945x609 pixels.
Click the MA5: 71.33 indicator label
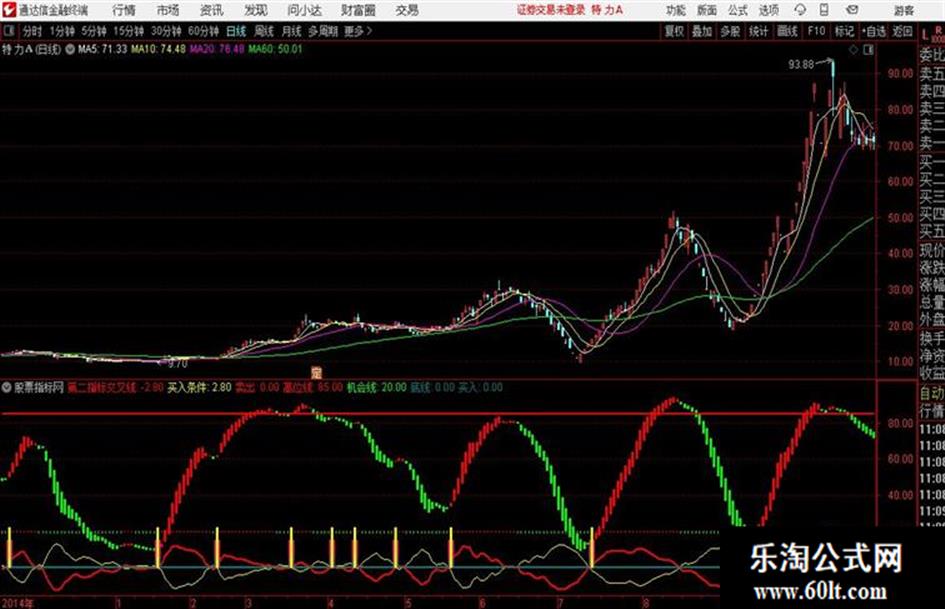point(102,49)
